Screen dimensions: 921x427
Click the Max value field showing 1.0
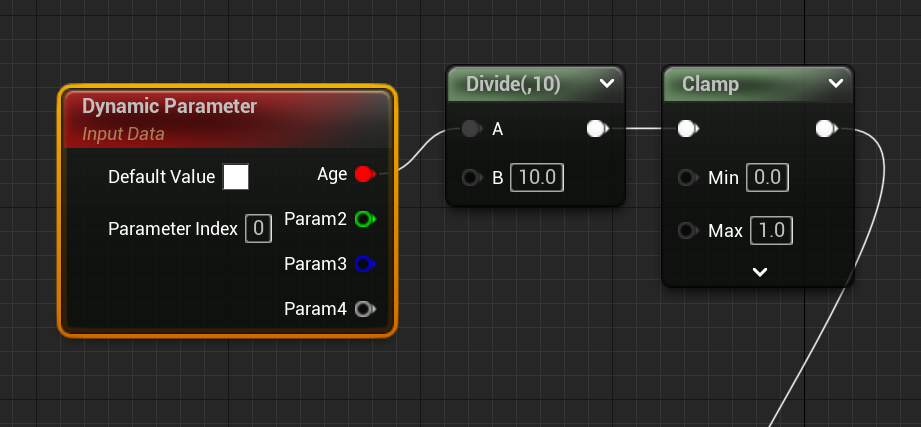[x=771, y=231]
